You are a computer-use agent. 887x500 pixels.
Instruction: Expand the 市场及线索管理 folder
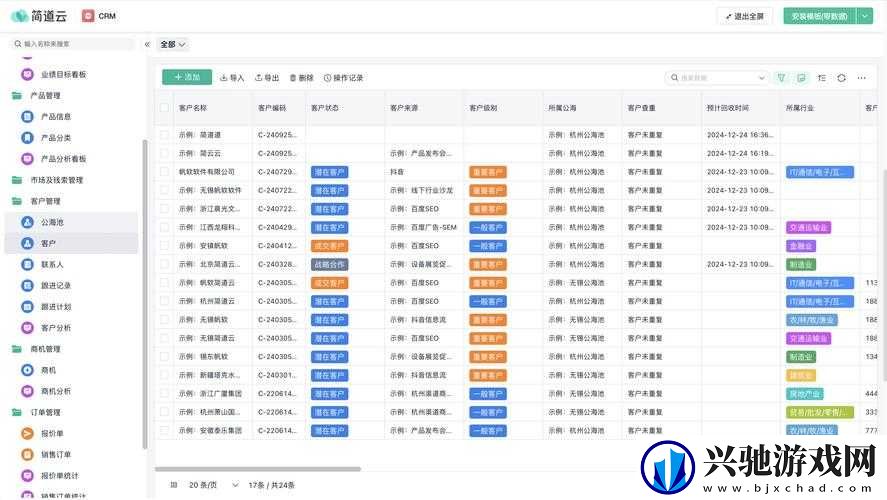pyautogui.click(x=17, y=180)
